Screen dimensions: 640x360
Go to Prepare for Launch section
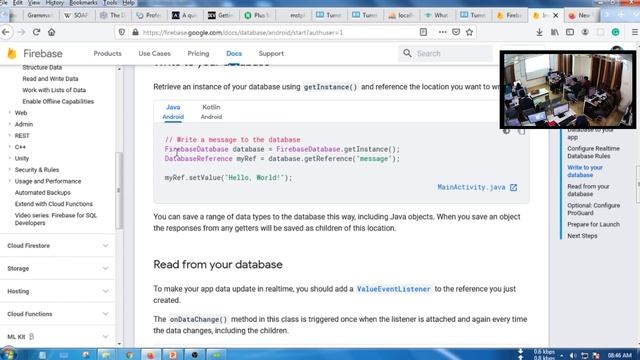click(x=593, y=224)
